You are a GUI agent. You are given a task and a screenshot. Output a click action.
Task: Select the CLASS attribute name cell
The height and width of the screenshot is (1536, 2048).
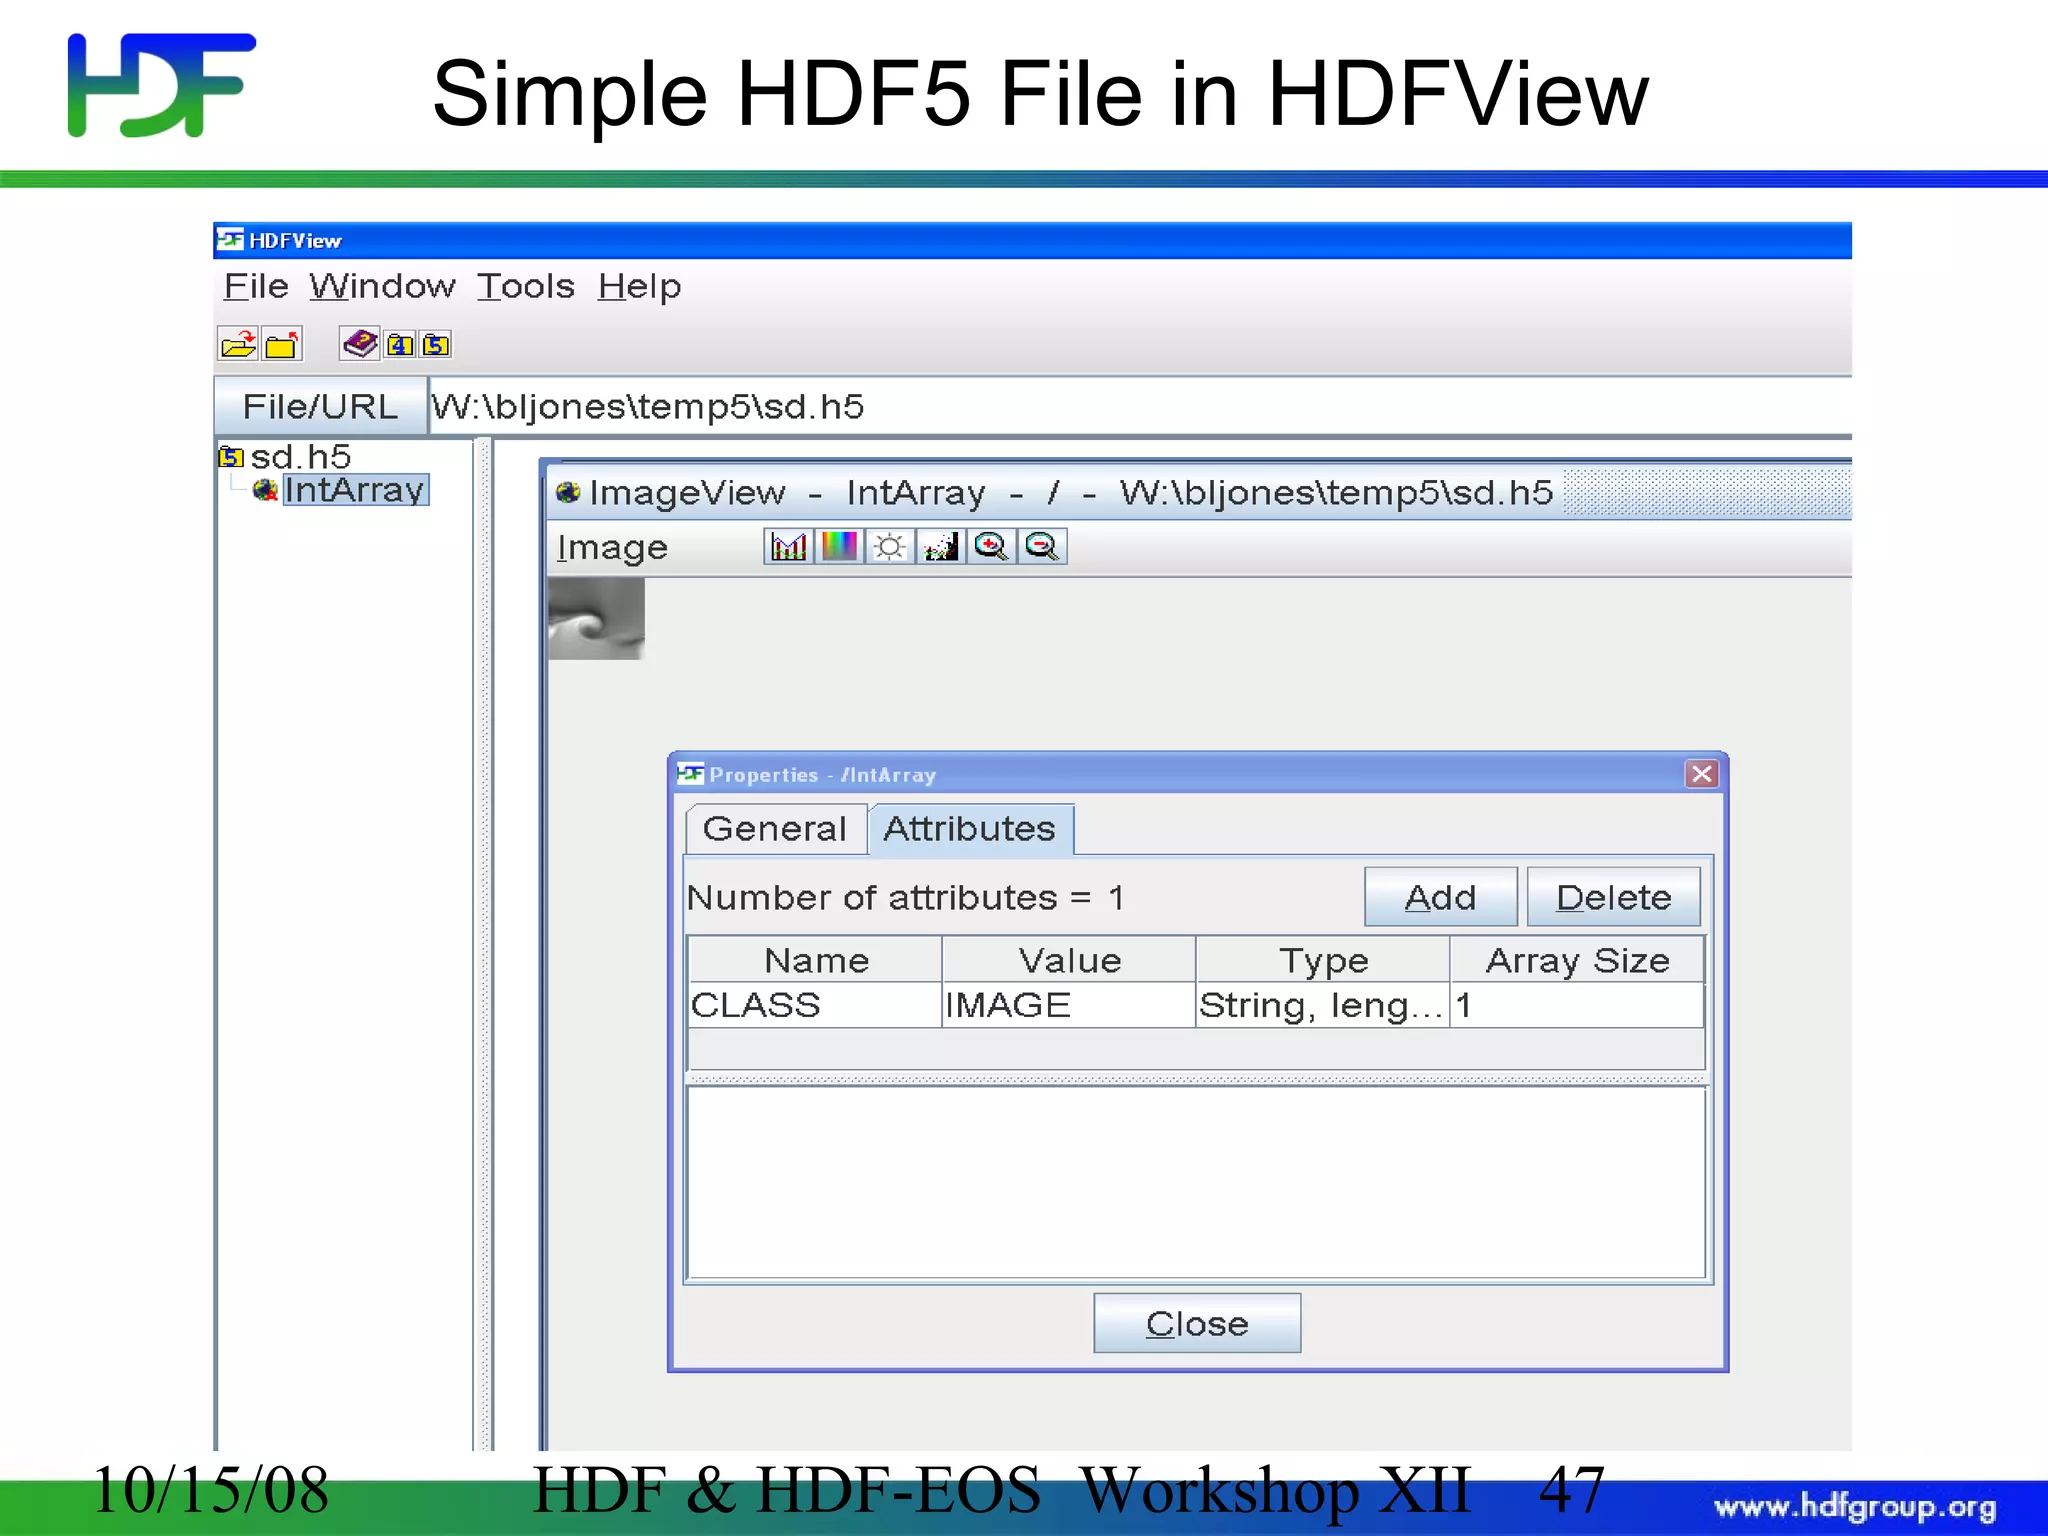pyautogui.click(x=816, y=1005)
